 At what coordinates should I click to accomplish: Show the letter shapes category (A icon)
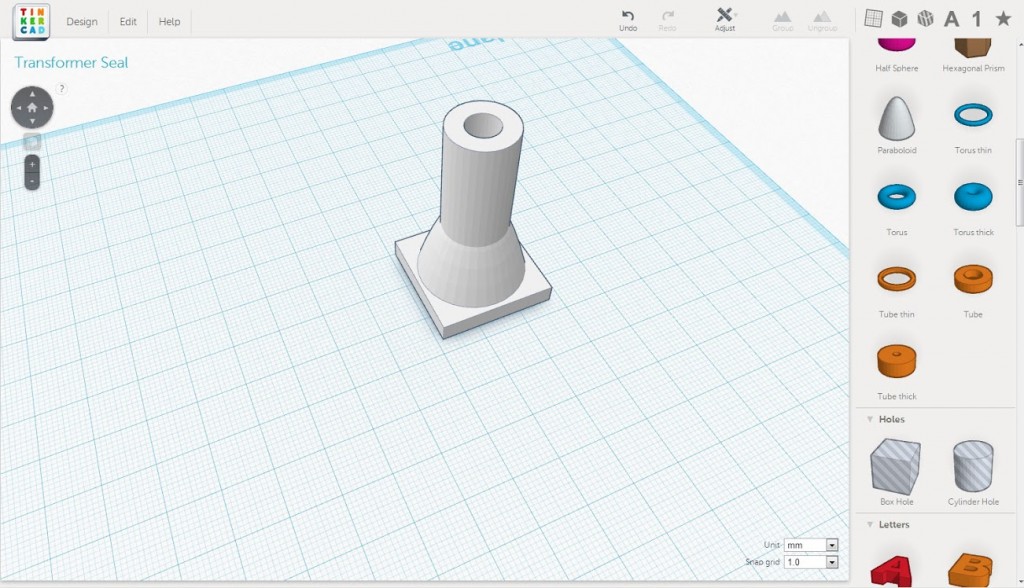pyautogui.click(x=952, y=18)
